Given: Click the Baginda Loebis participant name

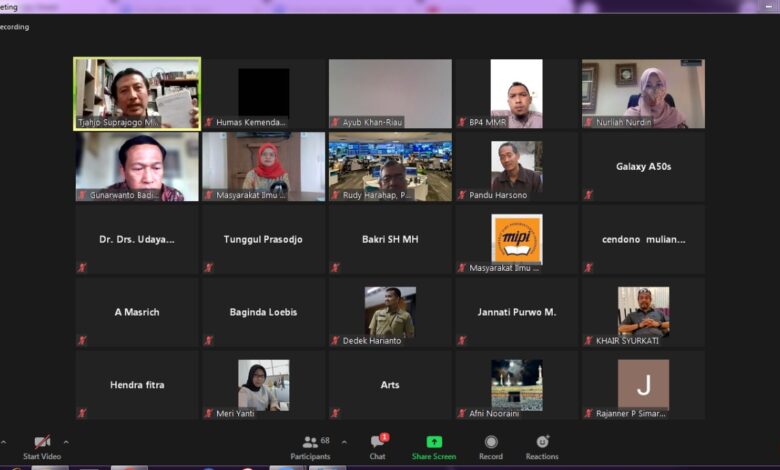Looking at the screenshot, I should (x=263, y=312).
